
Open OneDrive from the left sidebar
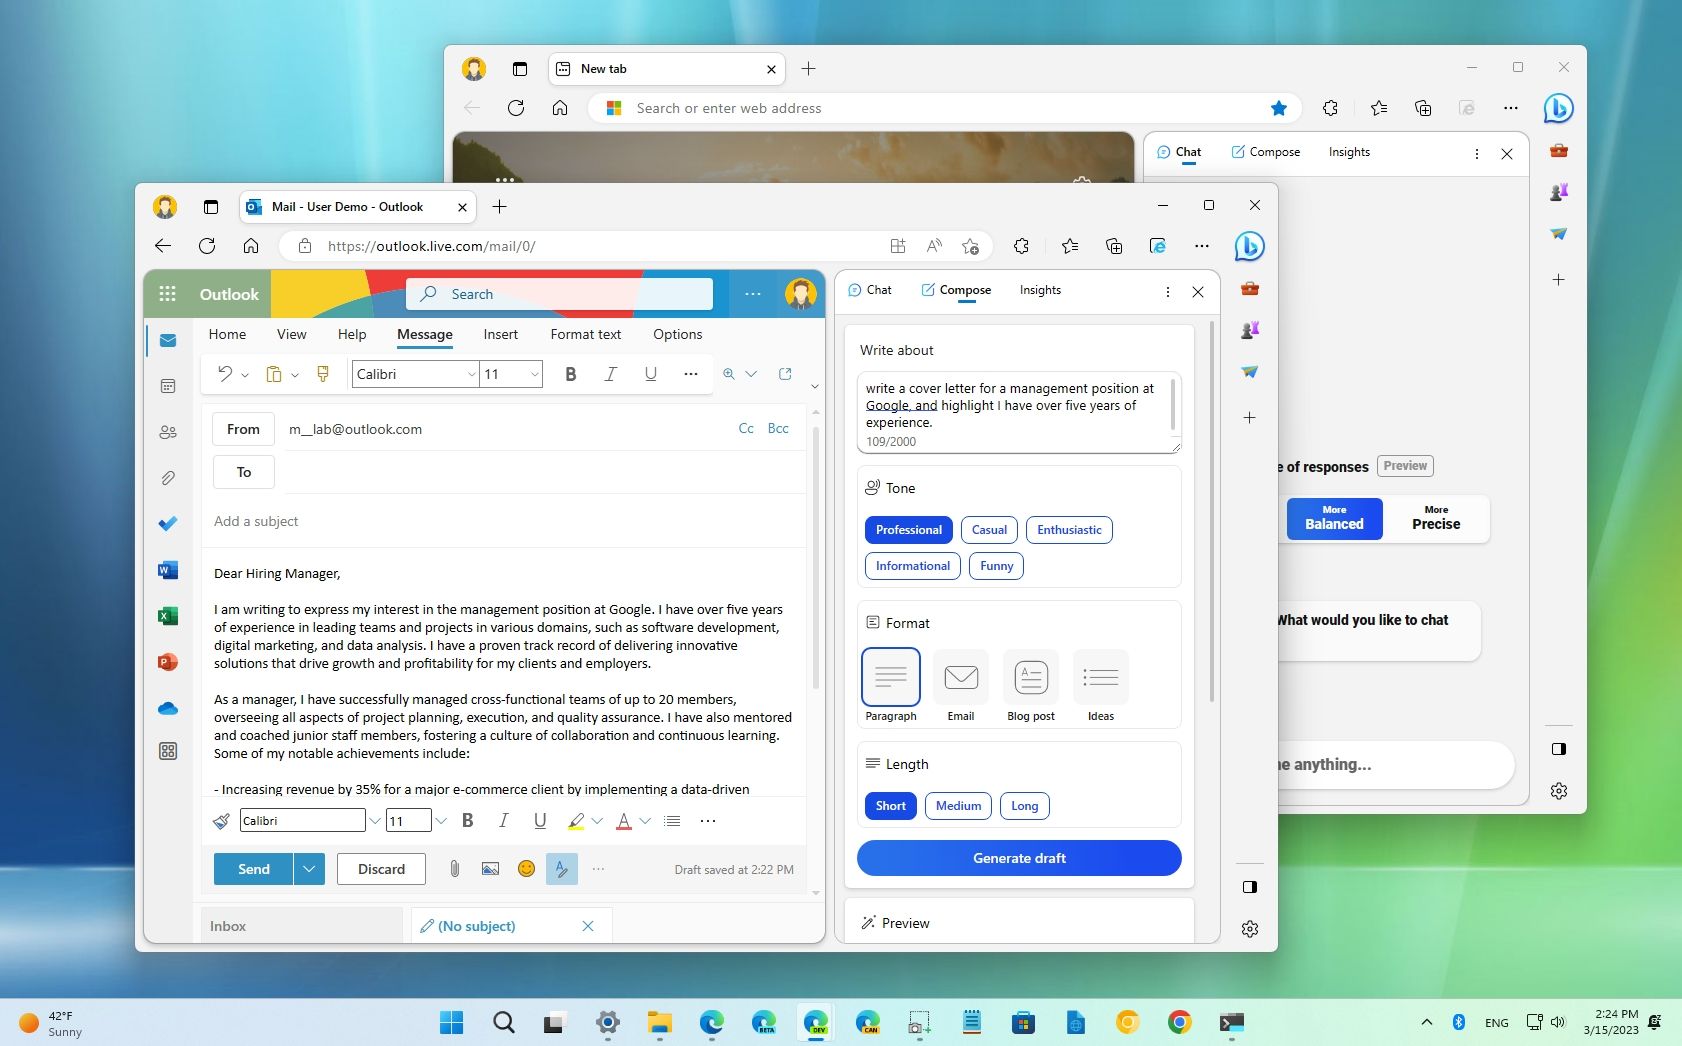(168, 708)
